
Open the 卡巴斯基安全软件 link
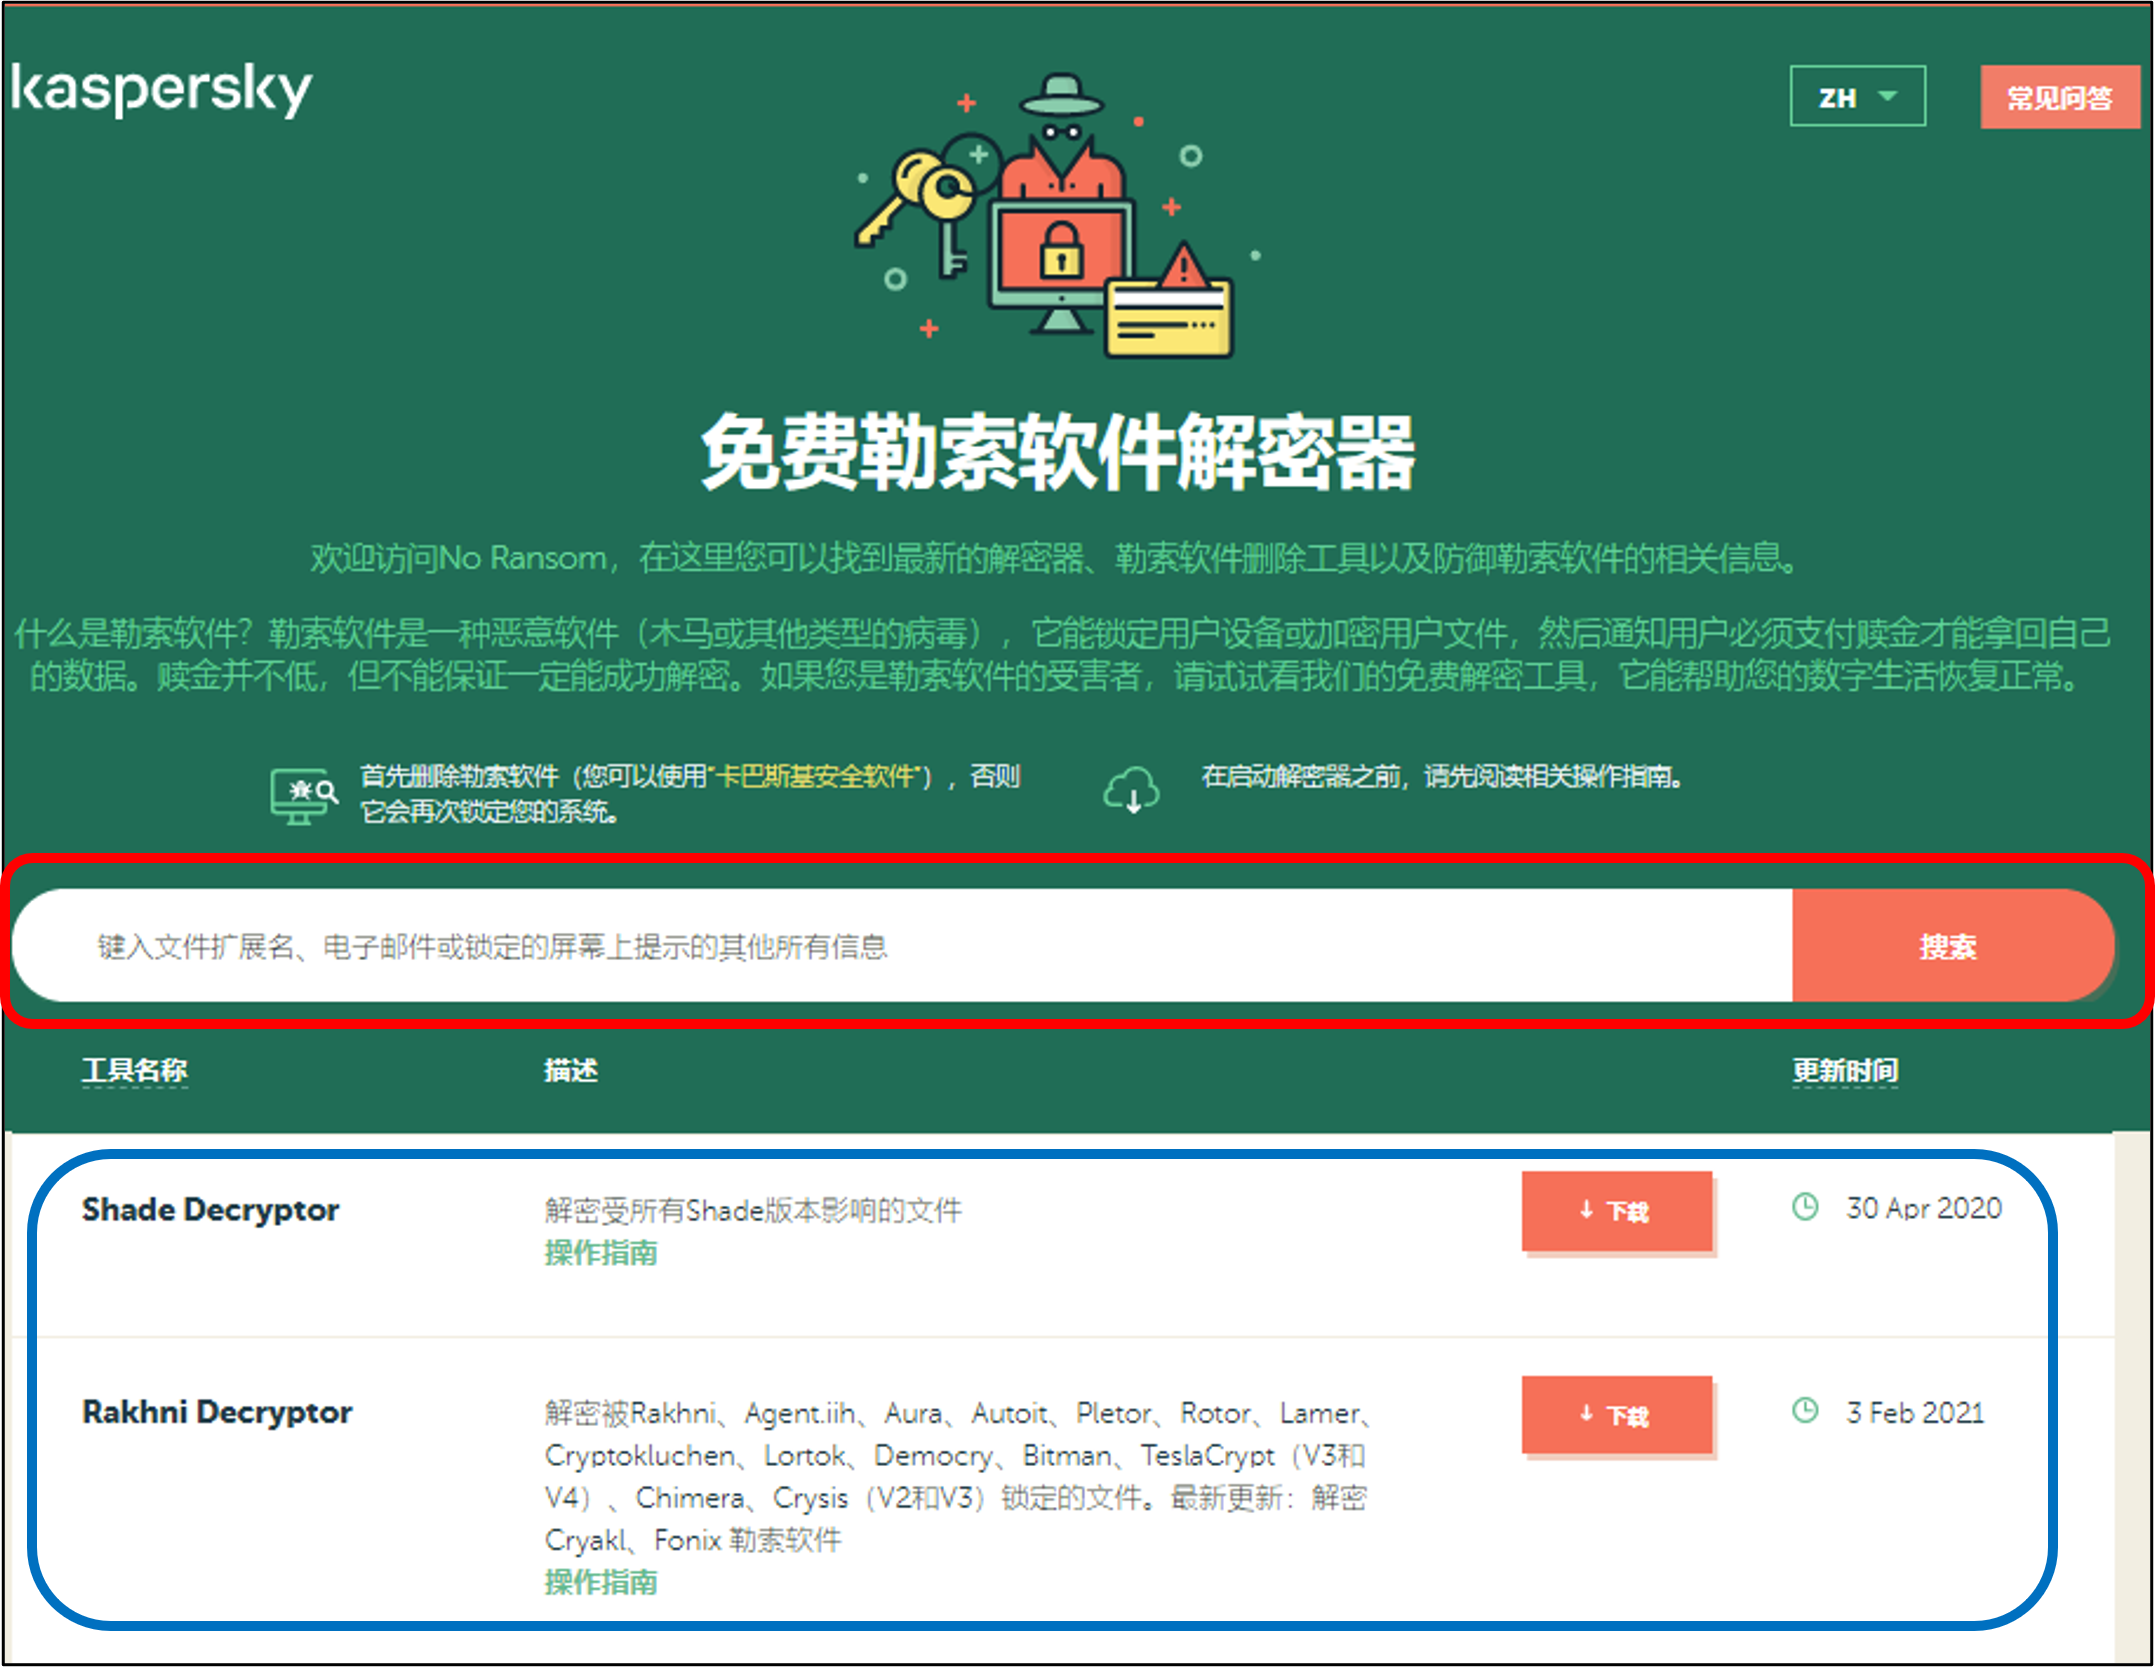816,776
